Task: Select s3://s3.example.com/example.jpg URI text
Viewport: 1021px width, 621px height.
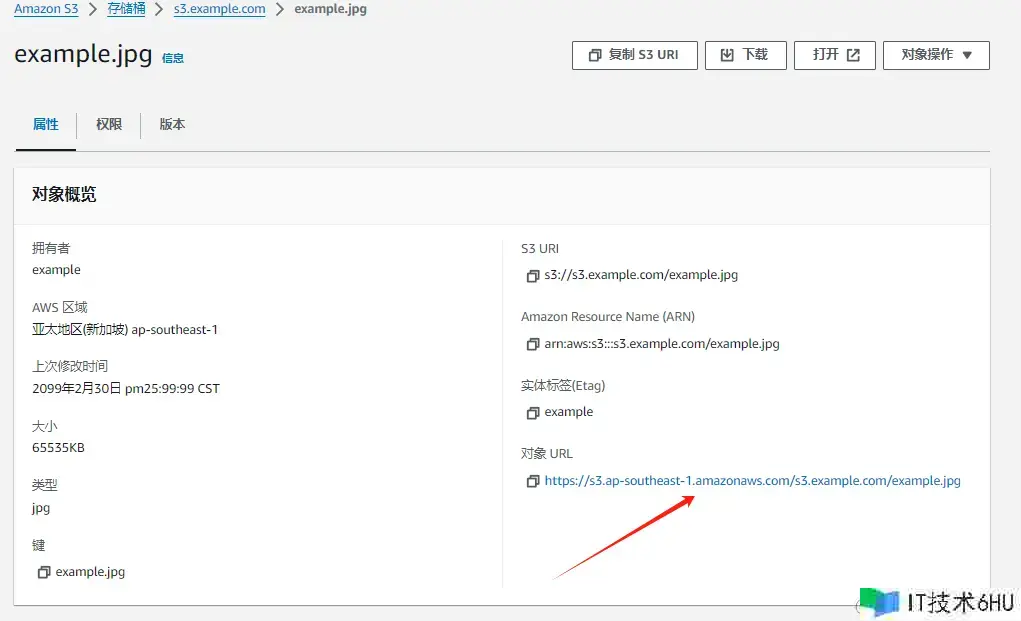Action: point(641,275)
